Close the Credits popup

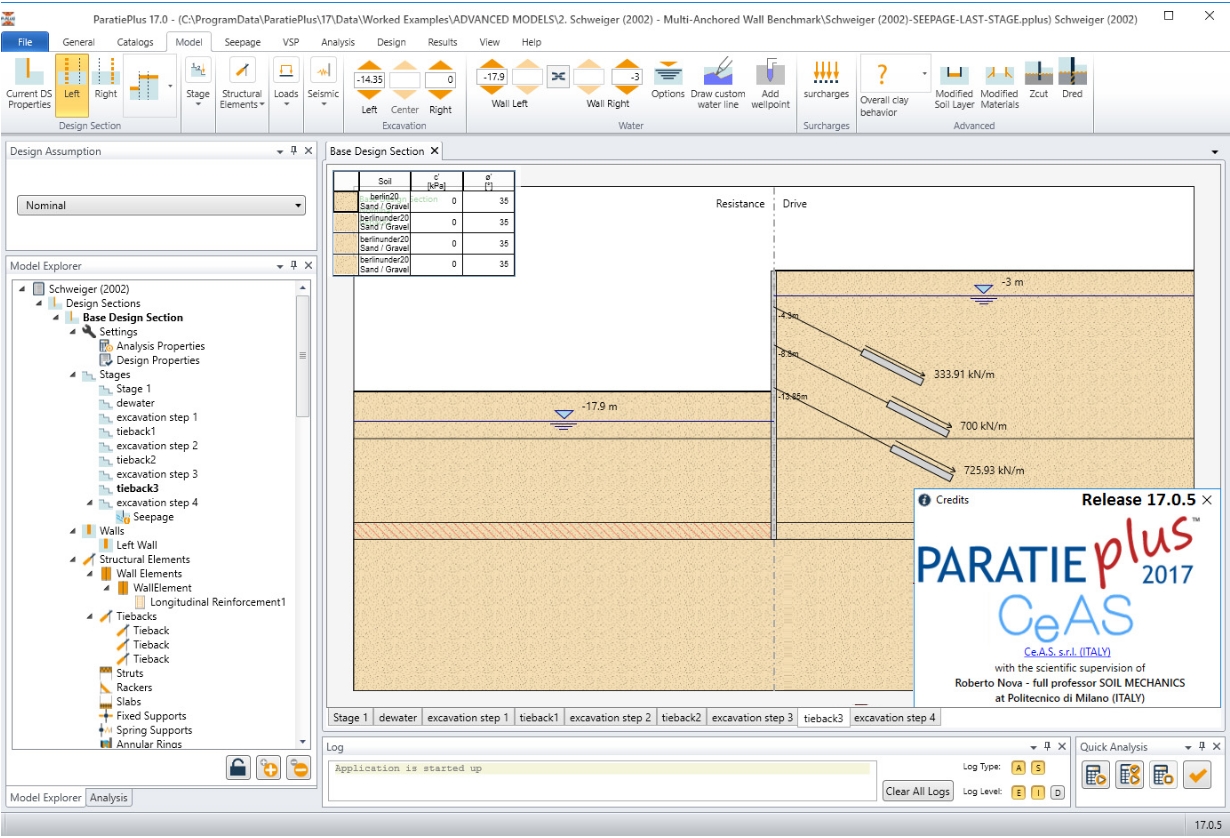click(1207, 500)
